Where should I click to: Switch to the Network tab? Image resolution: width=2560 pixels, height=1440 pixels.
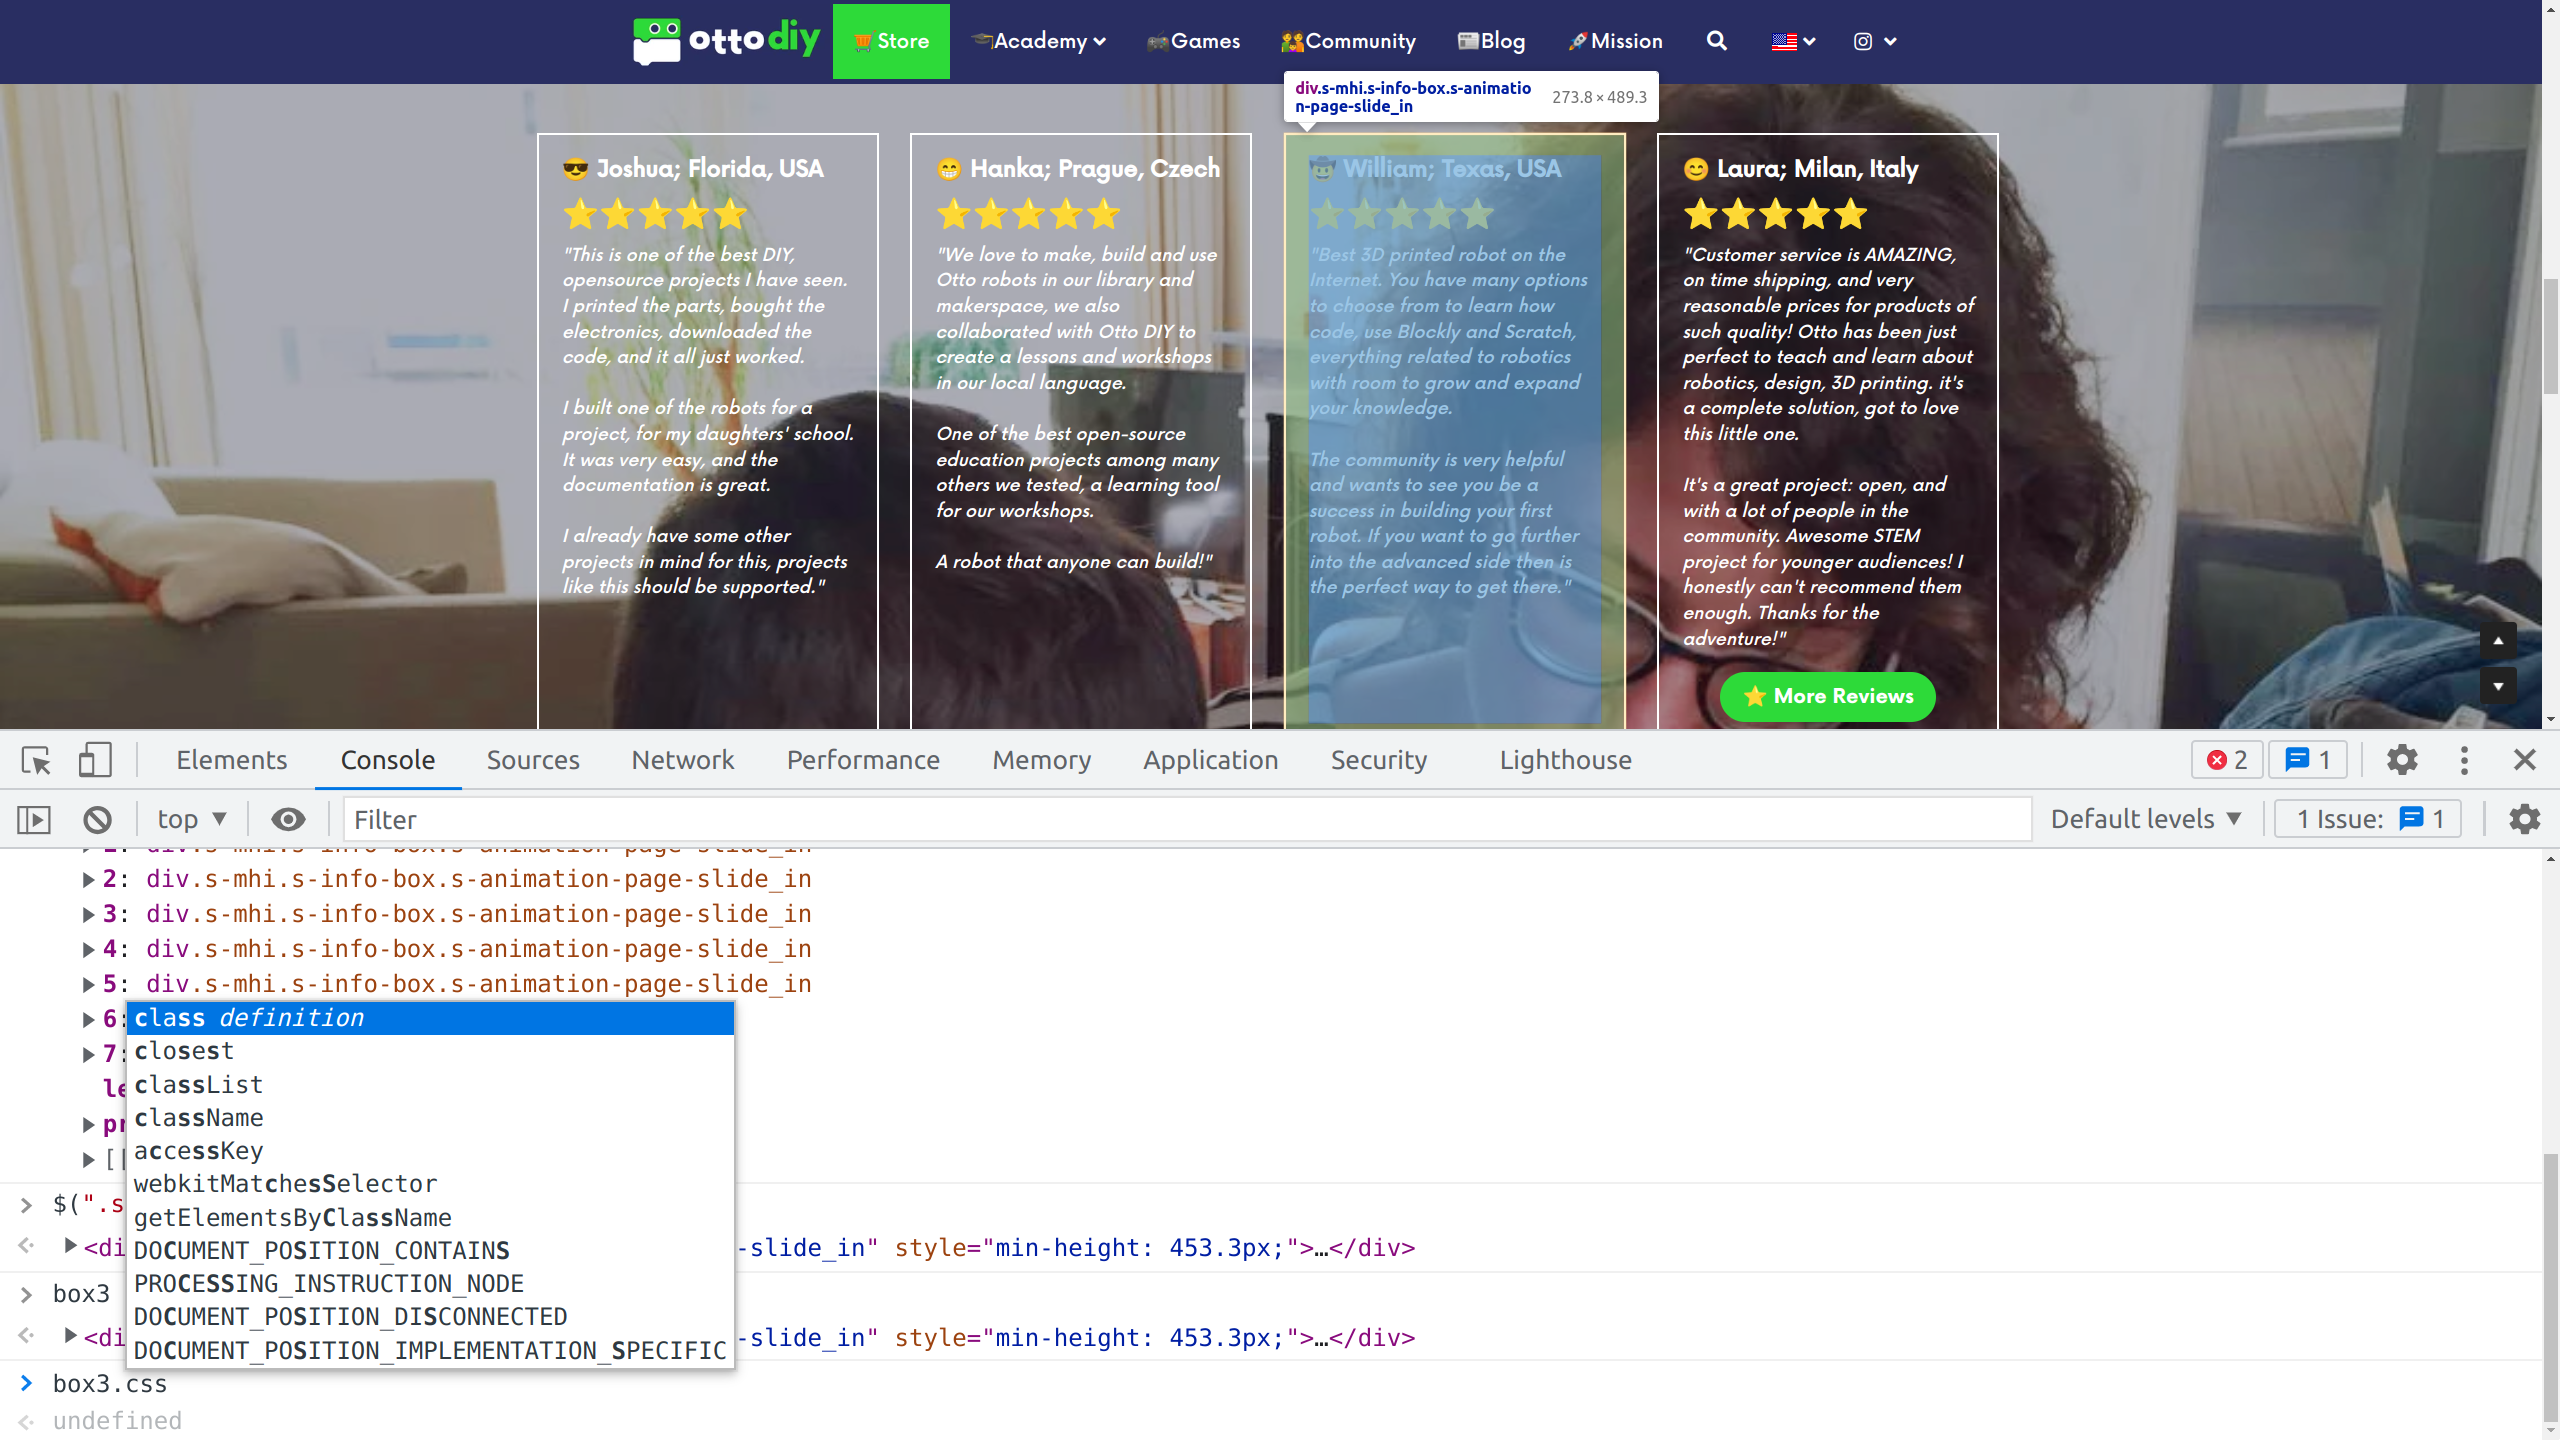682,760
